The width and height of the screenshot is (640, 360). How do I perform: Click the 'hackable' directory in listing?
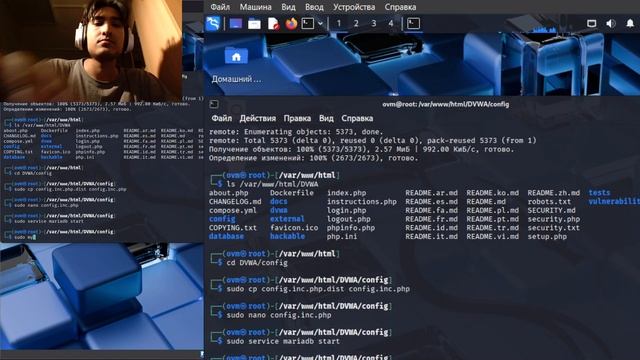(x=287, y=236)
